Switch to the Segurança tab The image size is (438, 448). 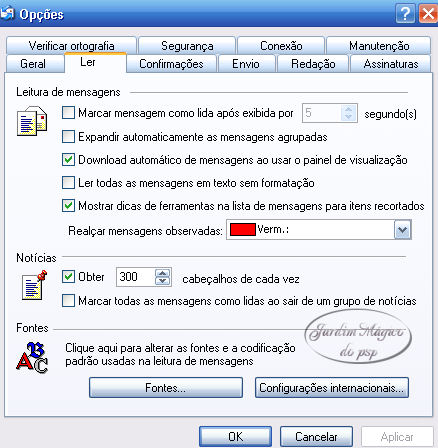click(187, 46)
